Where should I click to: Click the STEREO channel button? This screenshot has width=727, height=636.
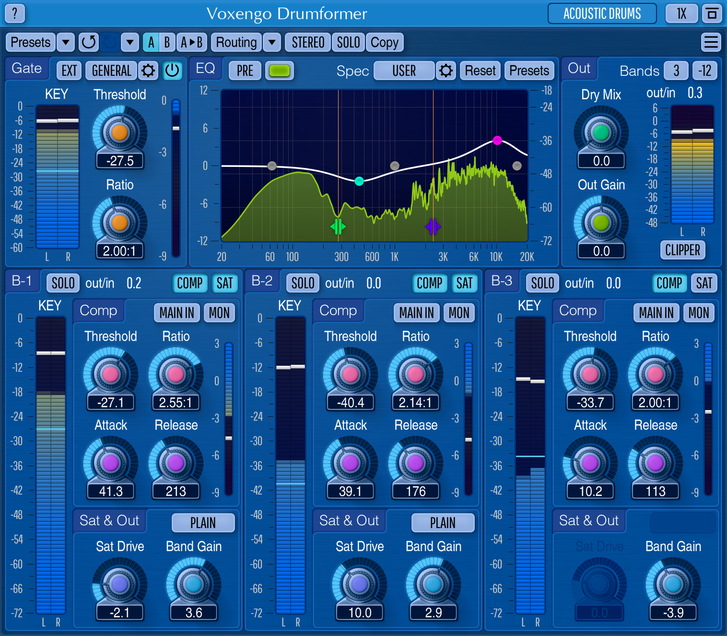tap(308, 42)
